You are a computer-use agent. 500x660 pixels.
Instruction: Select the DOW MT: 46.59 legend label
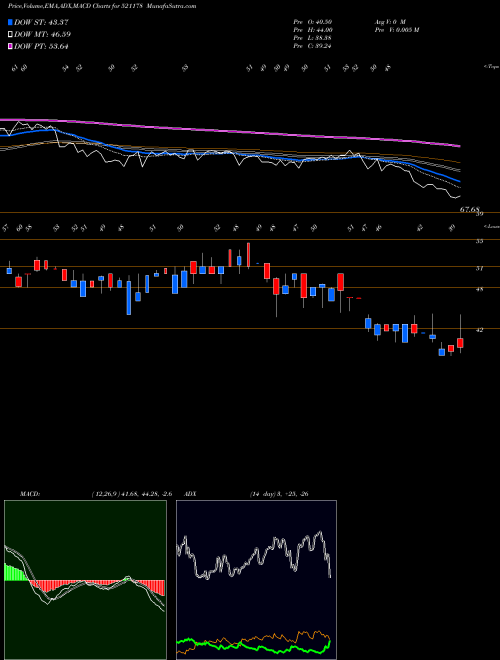pos(42,35)
